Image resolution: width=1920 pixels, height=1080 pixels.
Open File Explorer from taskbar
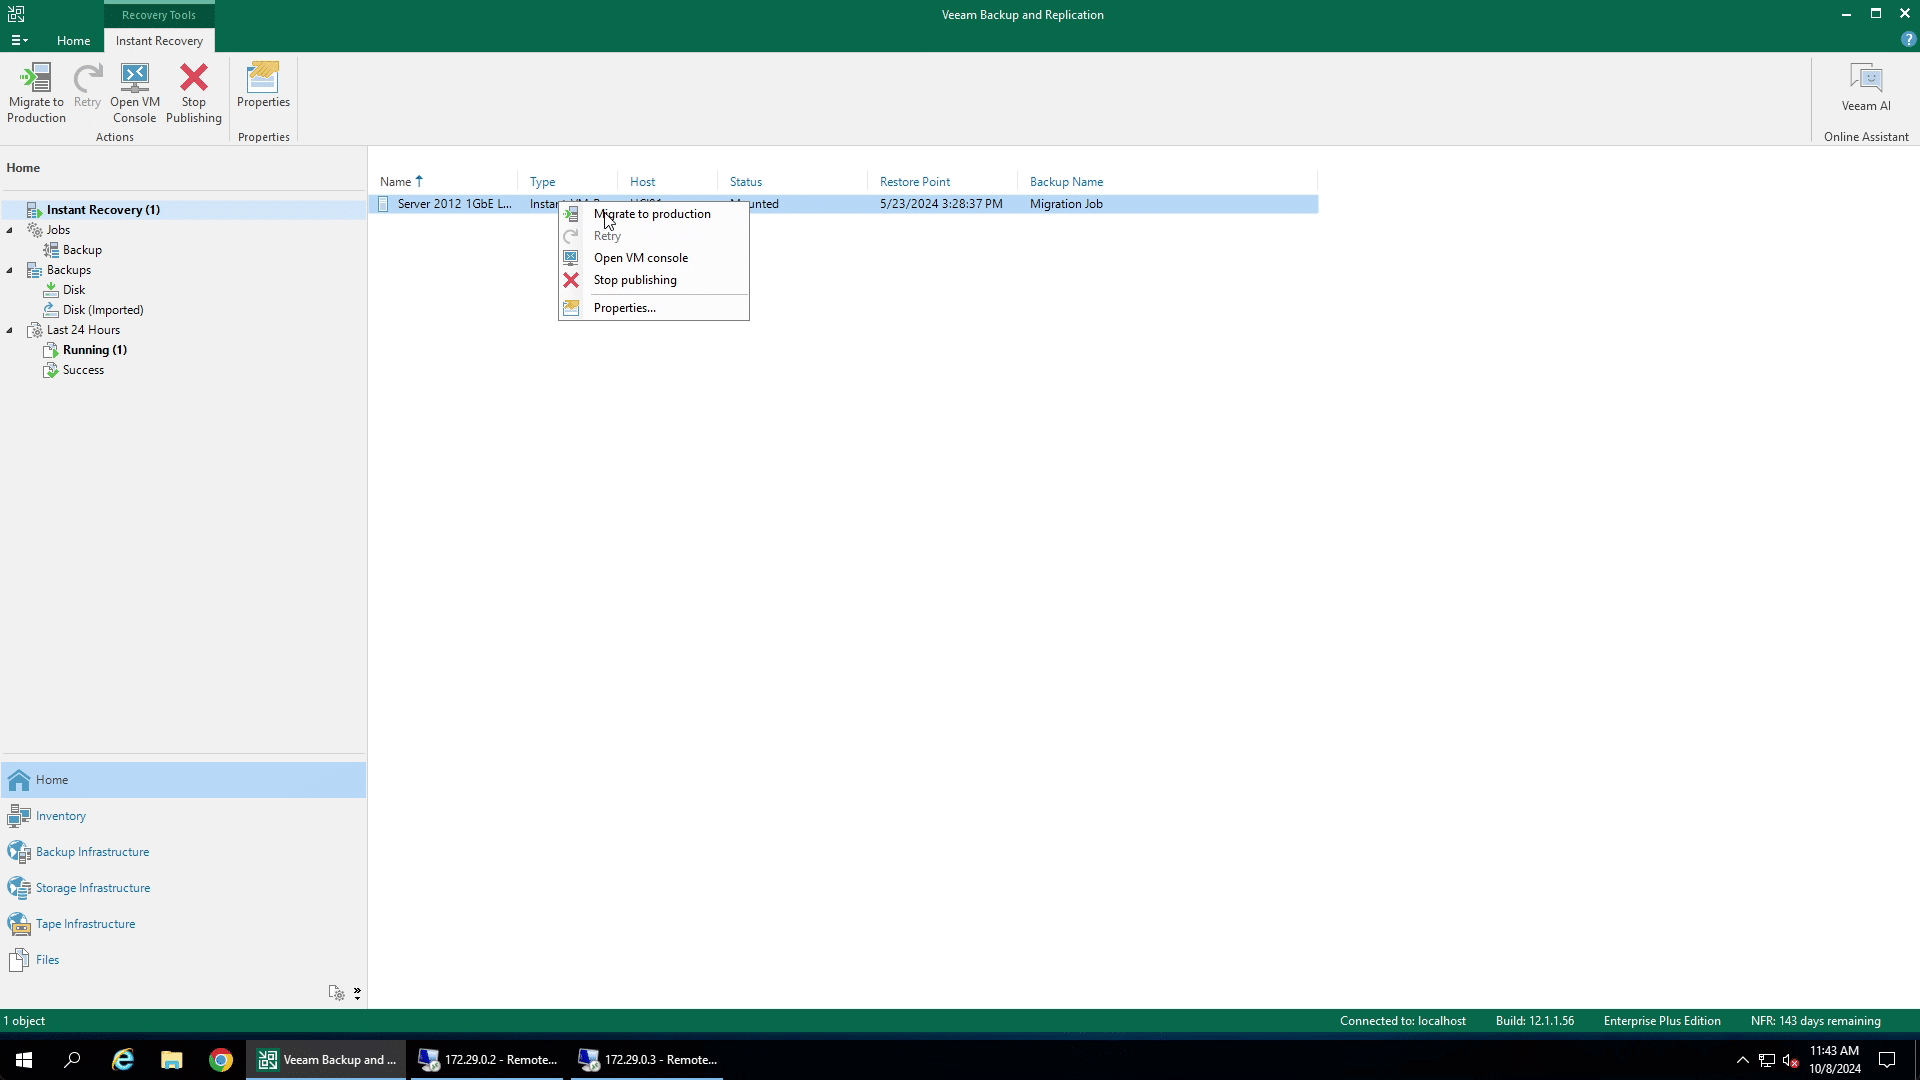pos(171,1060)
